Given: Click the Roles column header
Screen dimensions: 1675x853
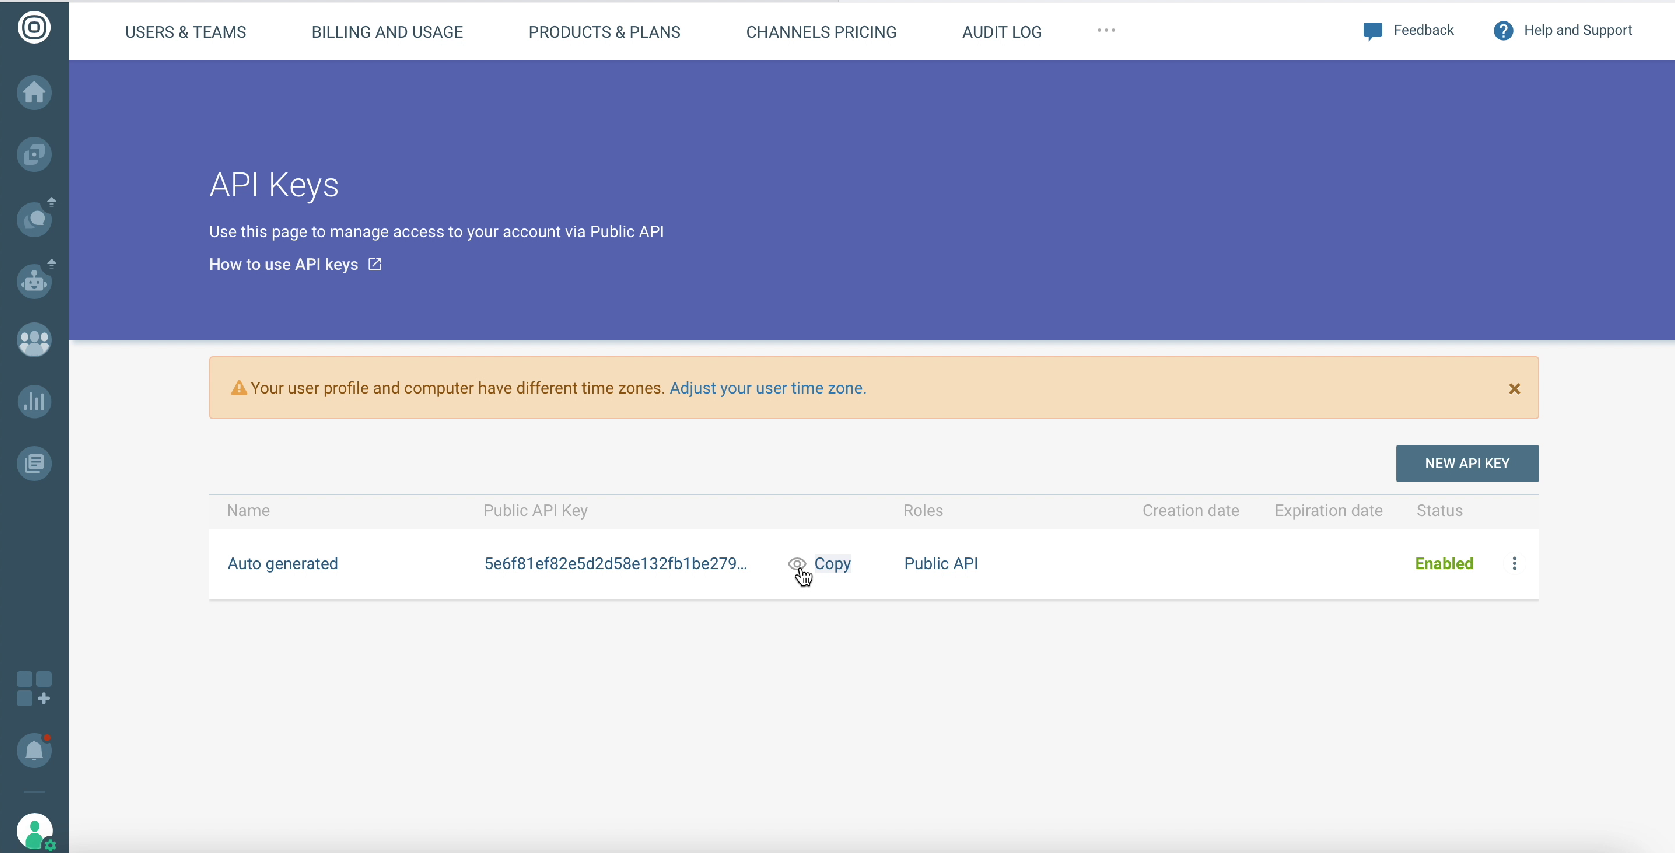Looking at the screenshot, I should pyautogui.click(x=923, y=511).
